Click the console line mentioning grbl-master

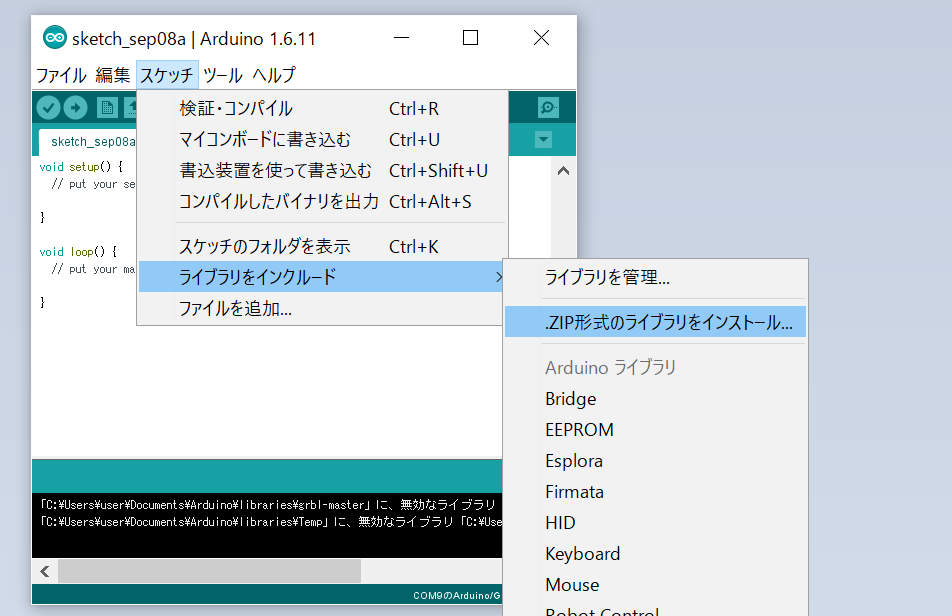tap(268, 504)
